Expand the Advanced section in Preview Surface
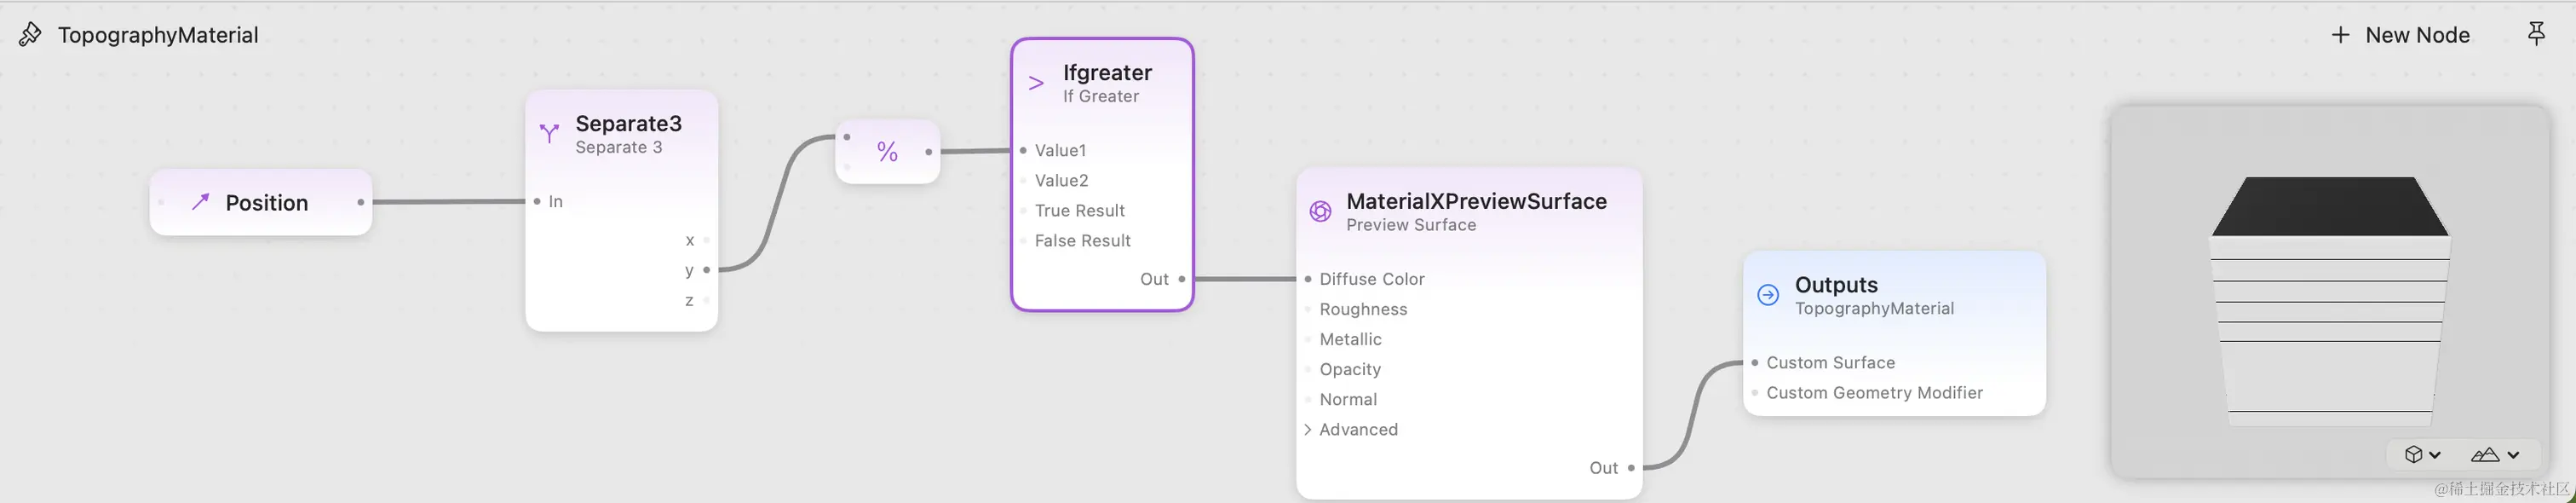The height and width of the screenshot is (503, 2576). [1308, 429]
